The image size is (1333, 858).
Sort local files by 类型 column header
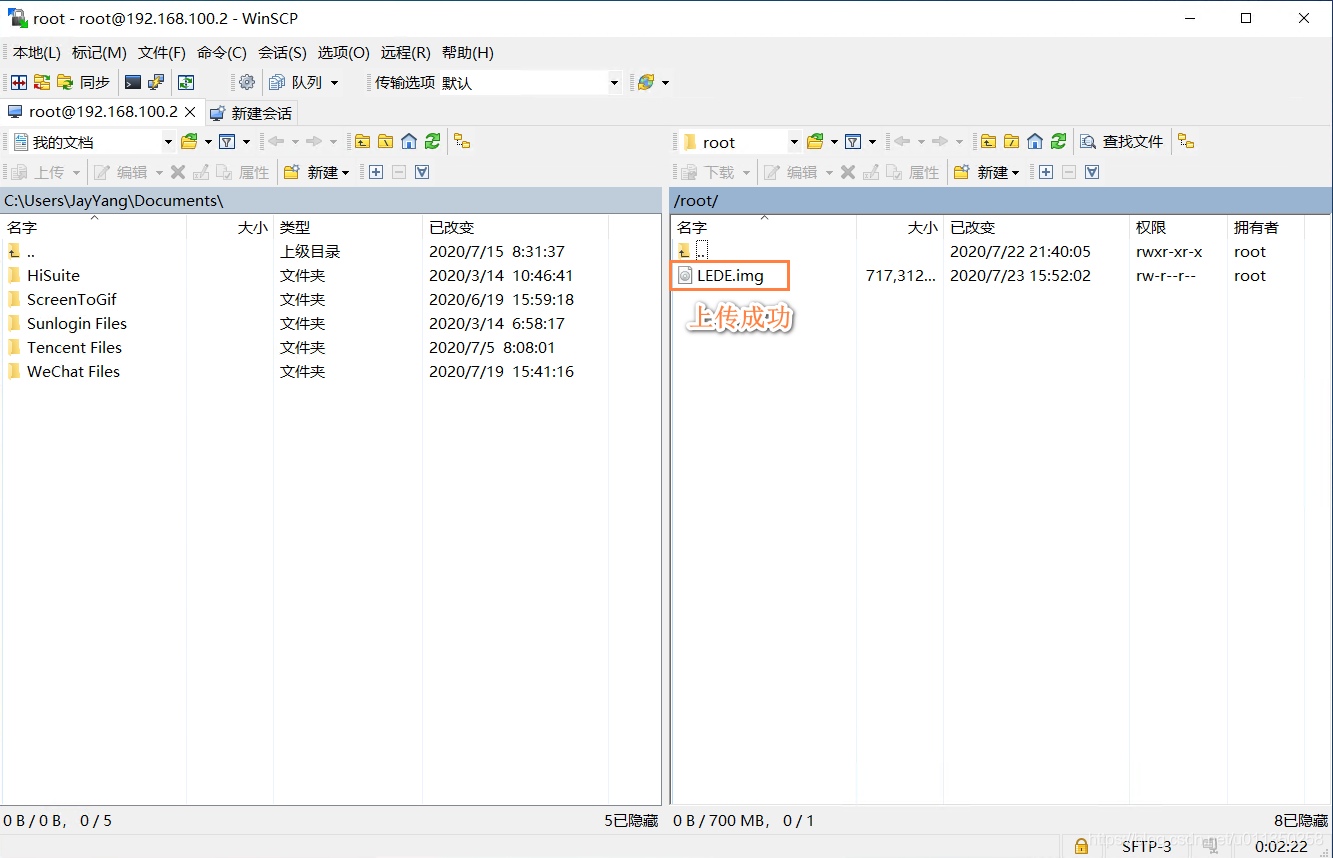tap(347, 228)
